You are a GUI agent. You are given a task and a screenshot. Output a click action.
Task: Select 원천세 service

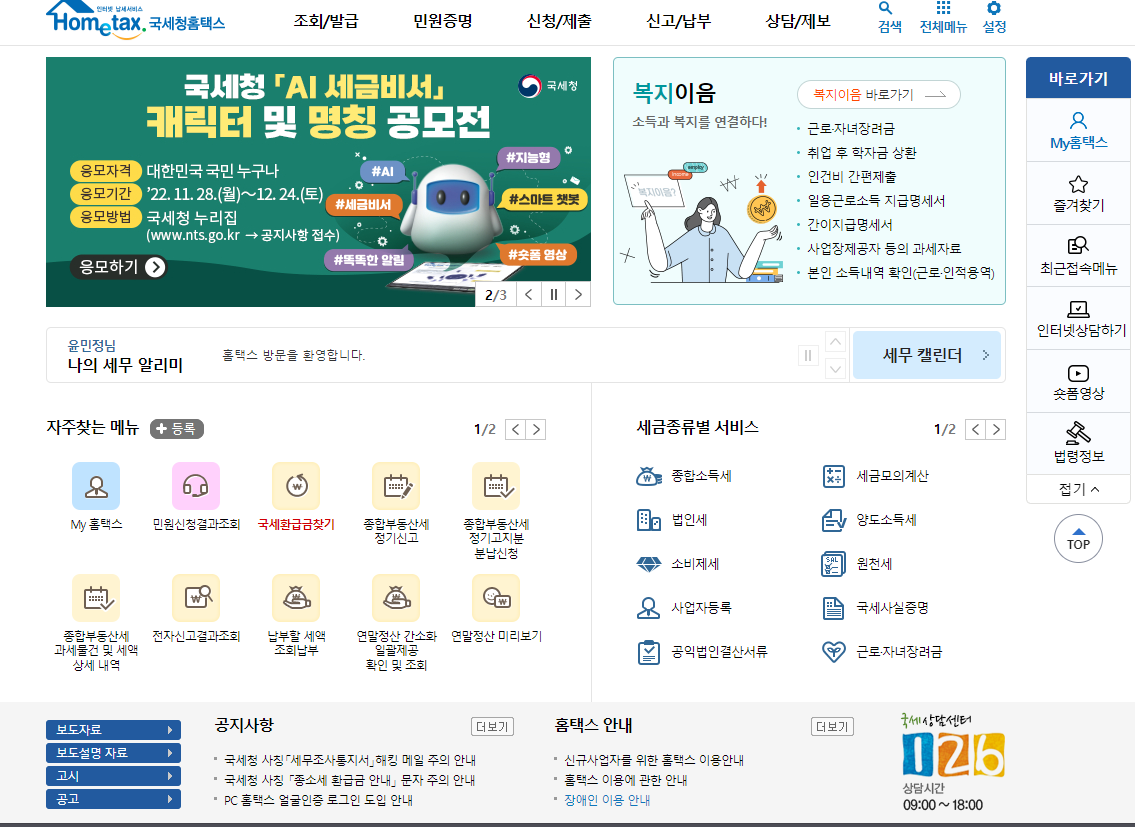pyautogui.click(x=857, y=564)
